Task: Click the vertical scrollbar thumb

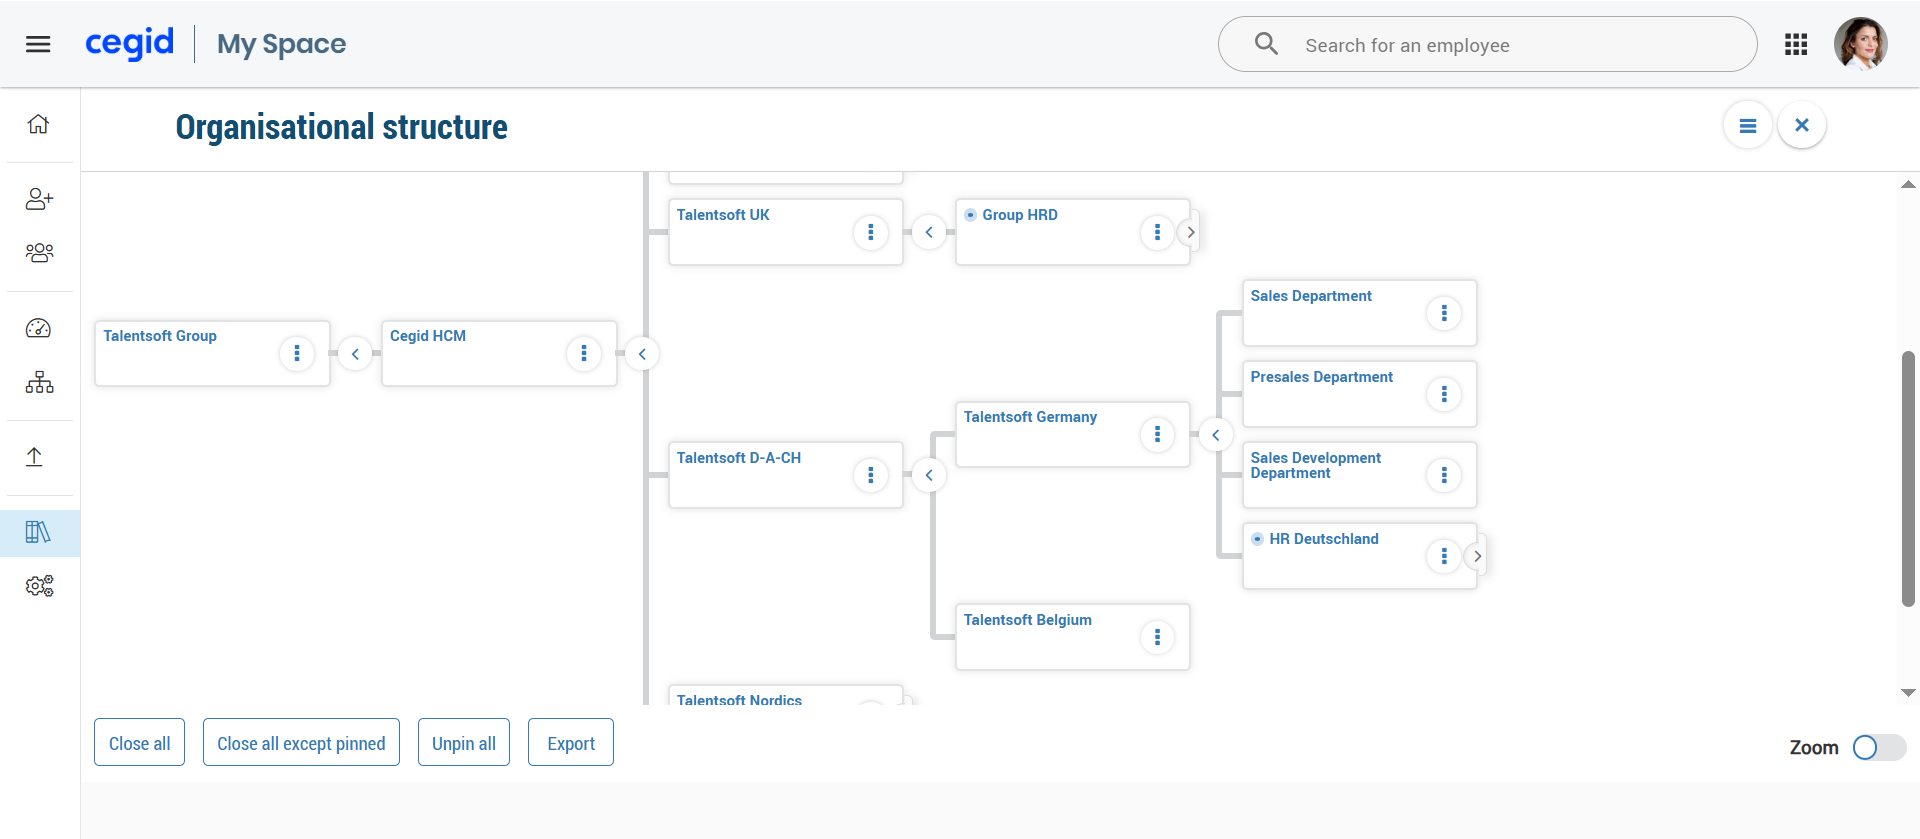Action: tap(1908, 478)
